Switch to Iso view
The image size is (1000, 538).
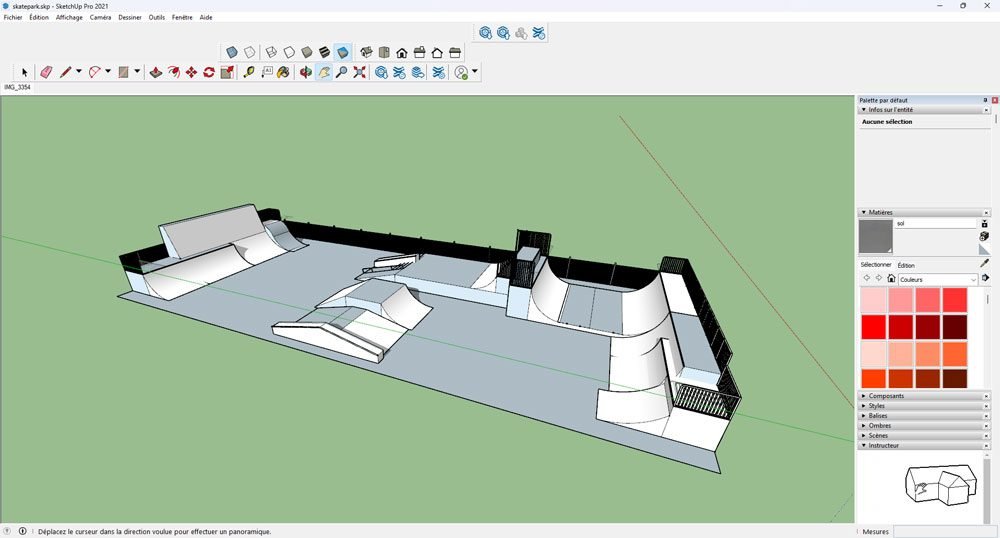[x=366, y=52]
